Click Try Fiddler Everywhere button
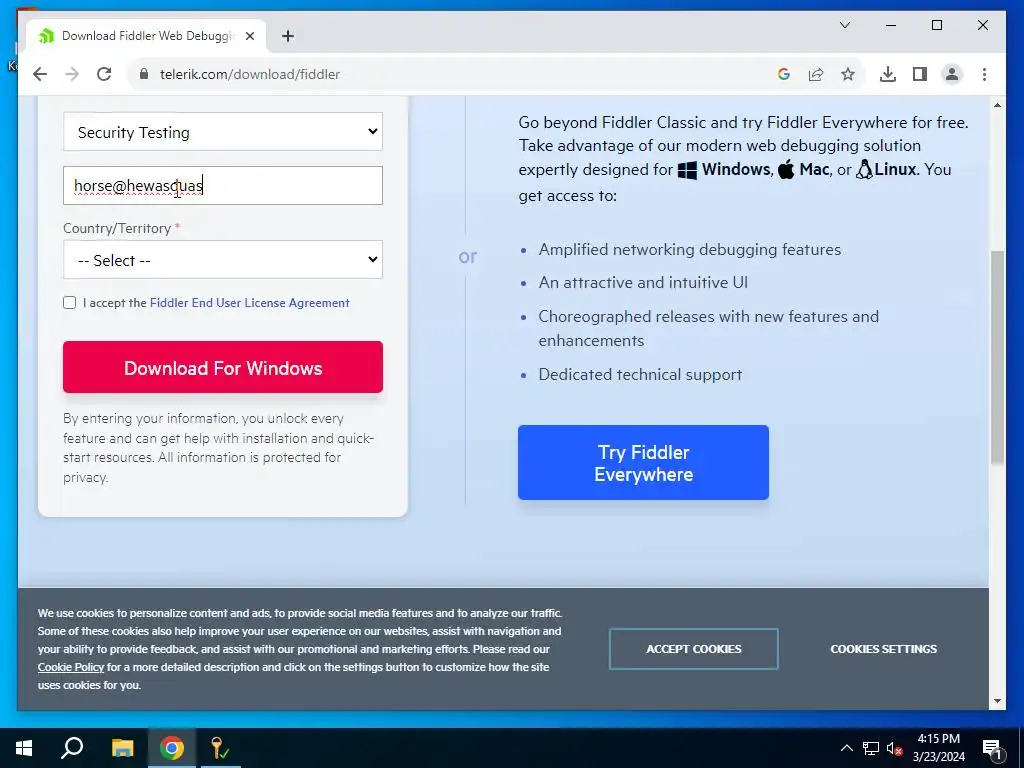Viewport: 1024px width, 768px height. pos(643,462)
